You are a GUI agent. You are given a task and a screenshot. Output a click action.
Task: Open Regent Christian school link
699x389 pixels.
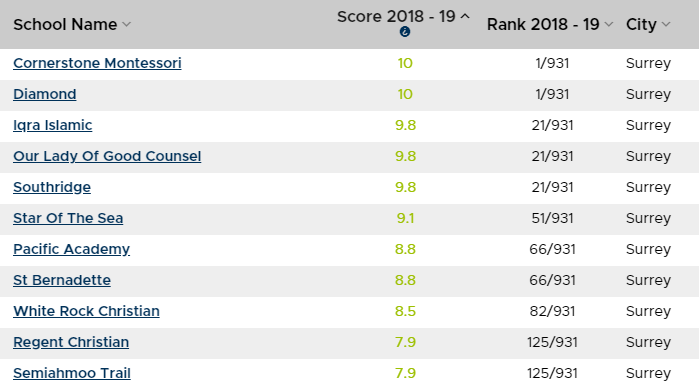[x=71, y=342]
